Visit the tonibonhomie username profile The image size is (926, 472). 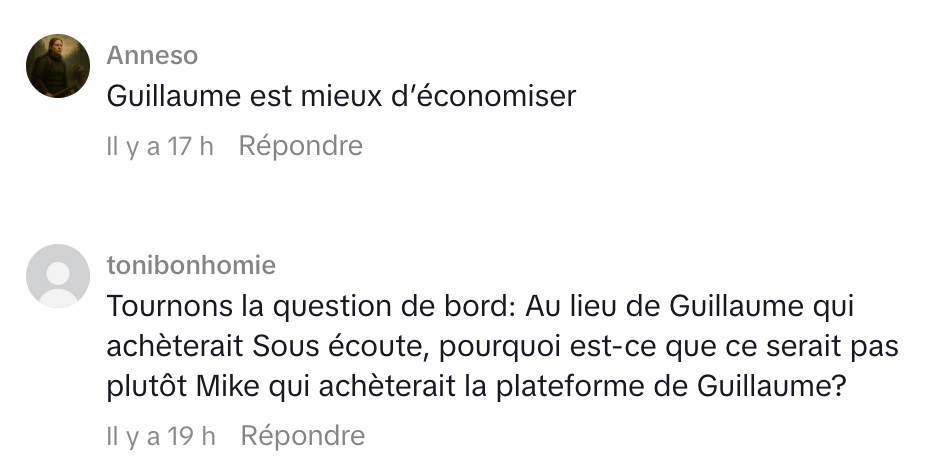191,265
